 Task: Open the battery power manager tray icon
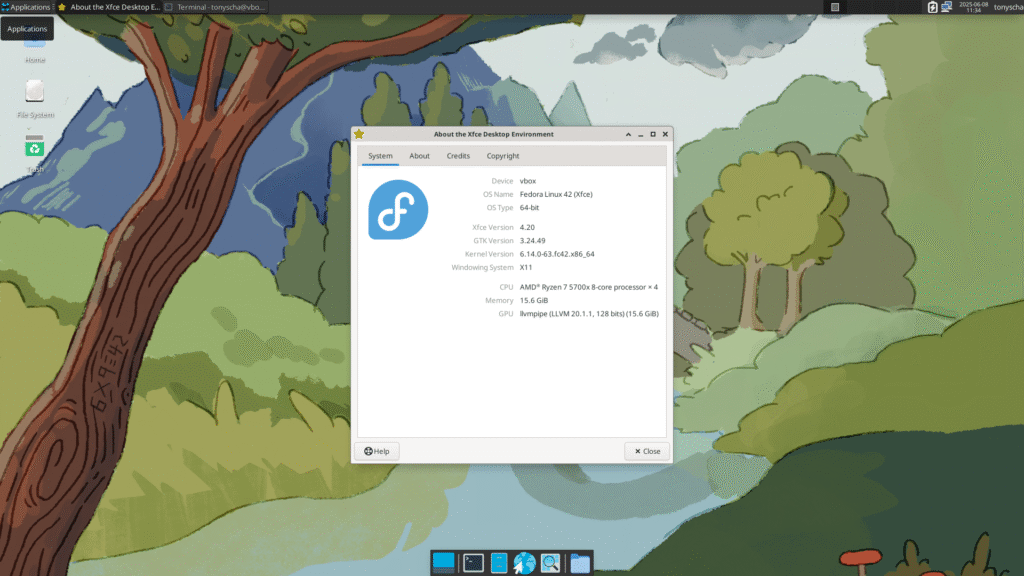pyautogui.click(x=933, y=7)
